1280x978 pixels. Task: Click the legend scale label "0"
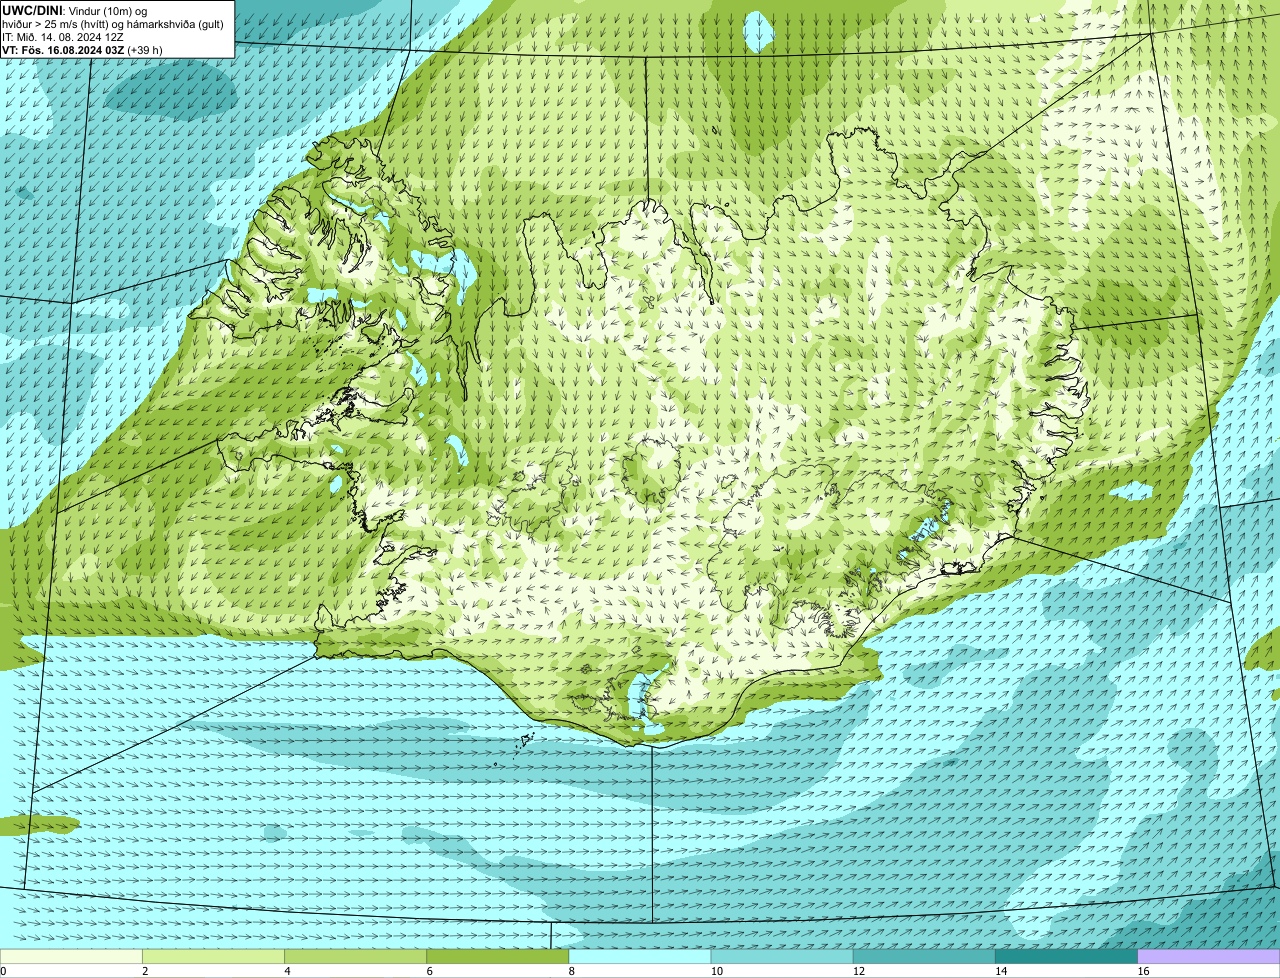pyautogui.click(x=3, y=971)
